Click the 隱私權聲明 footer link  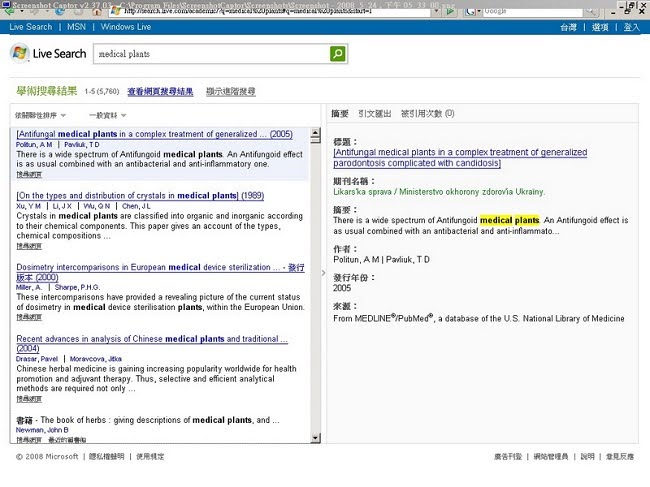(x=107, y=457)
